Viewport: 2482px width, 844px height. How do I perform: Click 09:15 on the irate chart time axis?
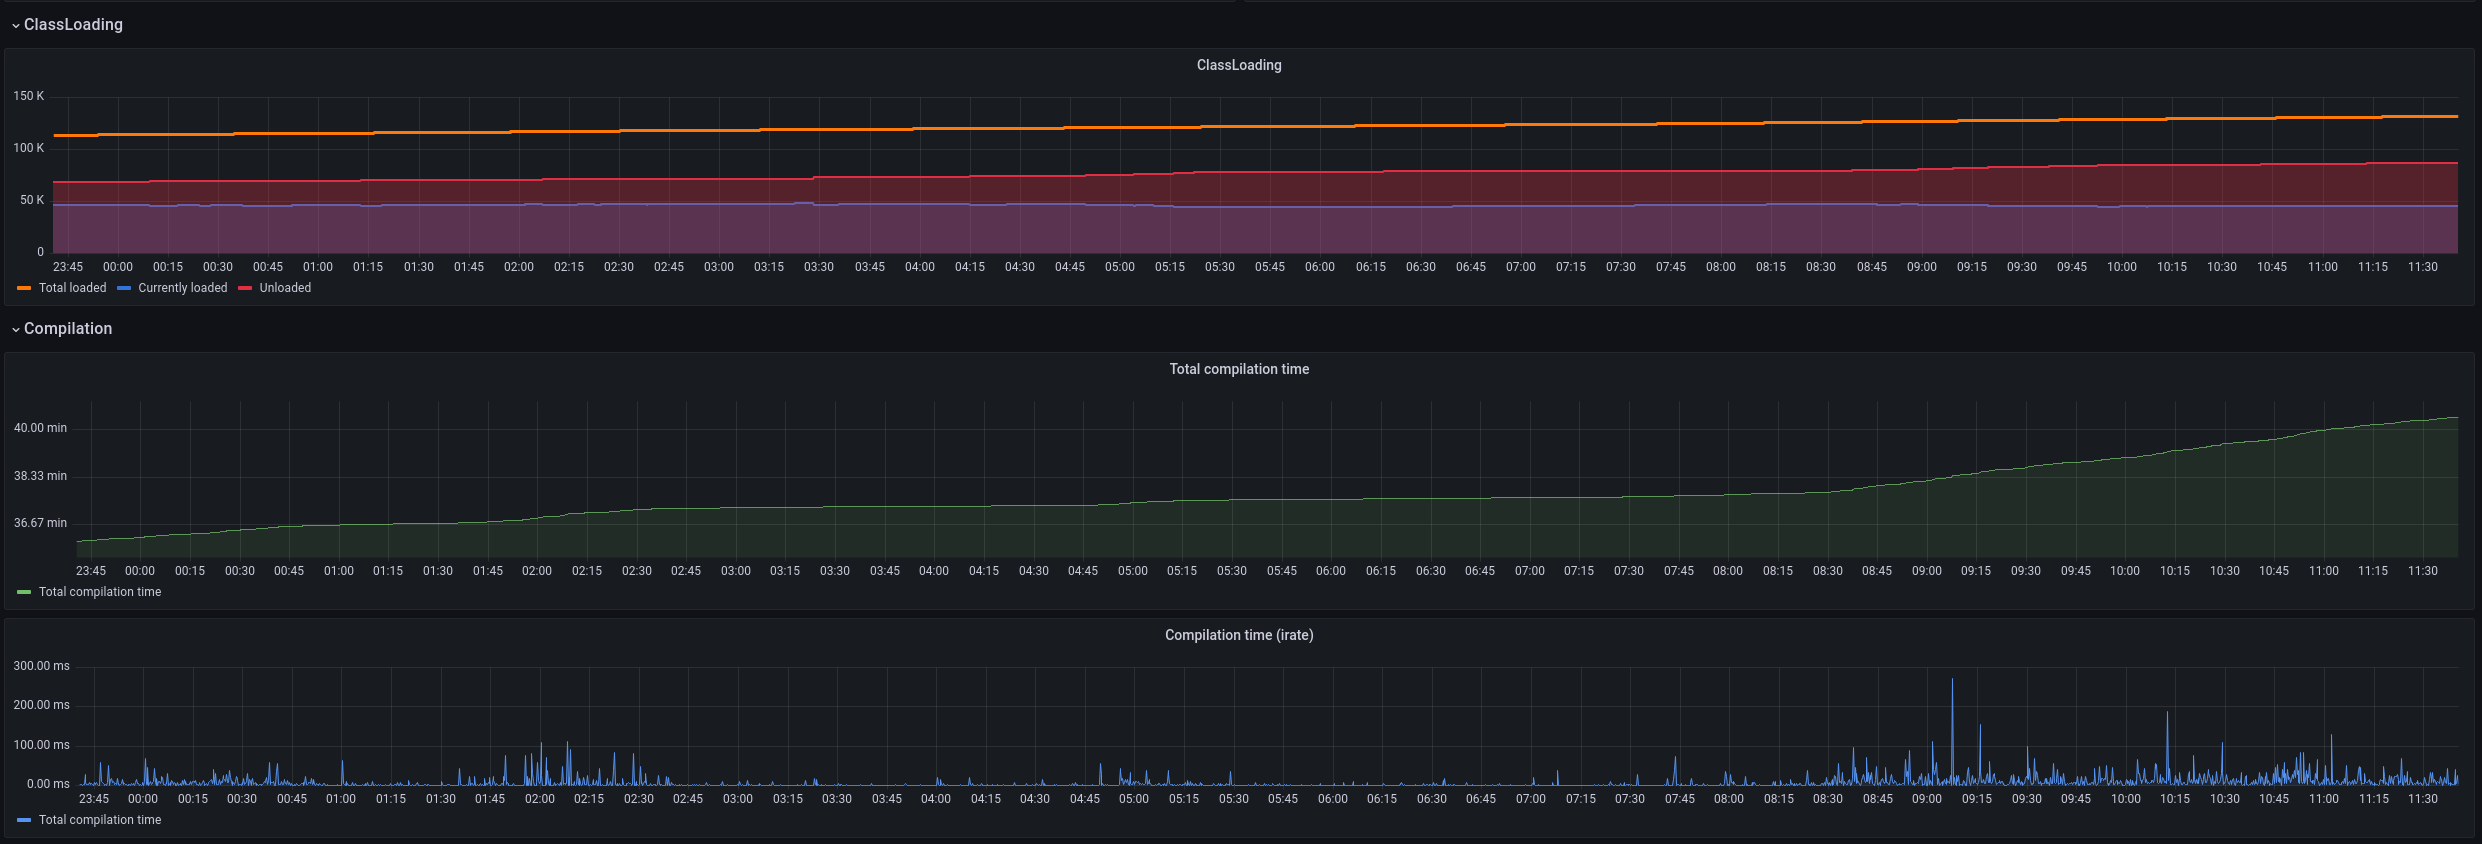(x=1977, y=799)
